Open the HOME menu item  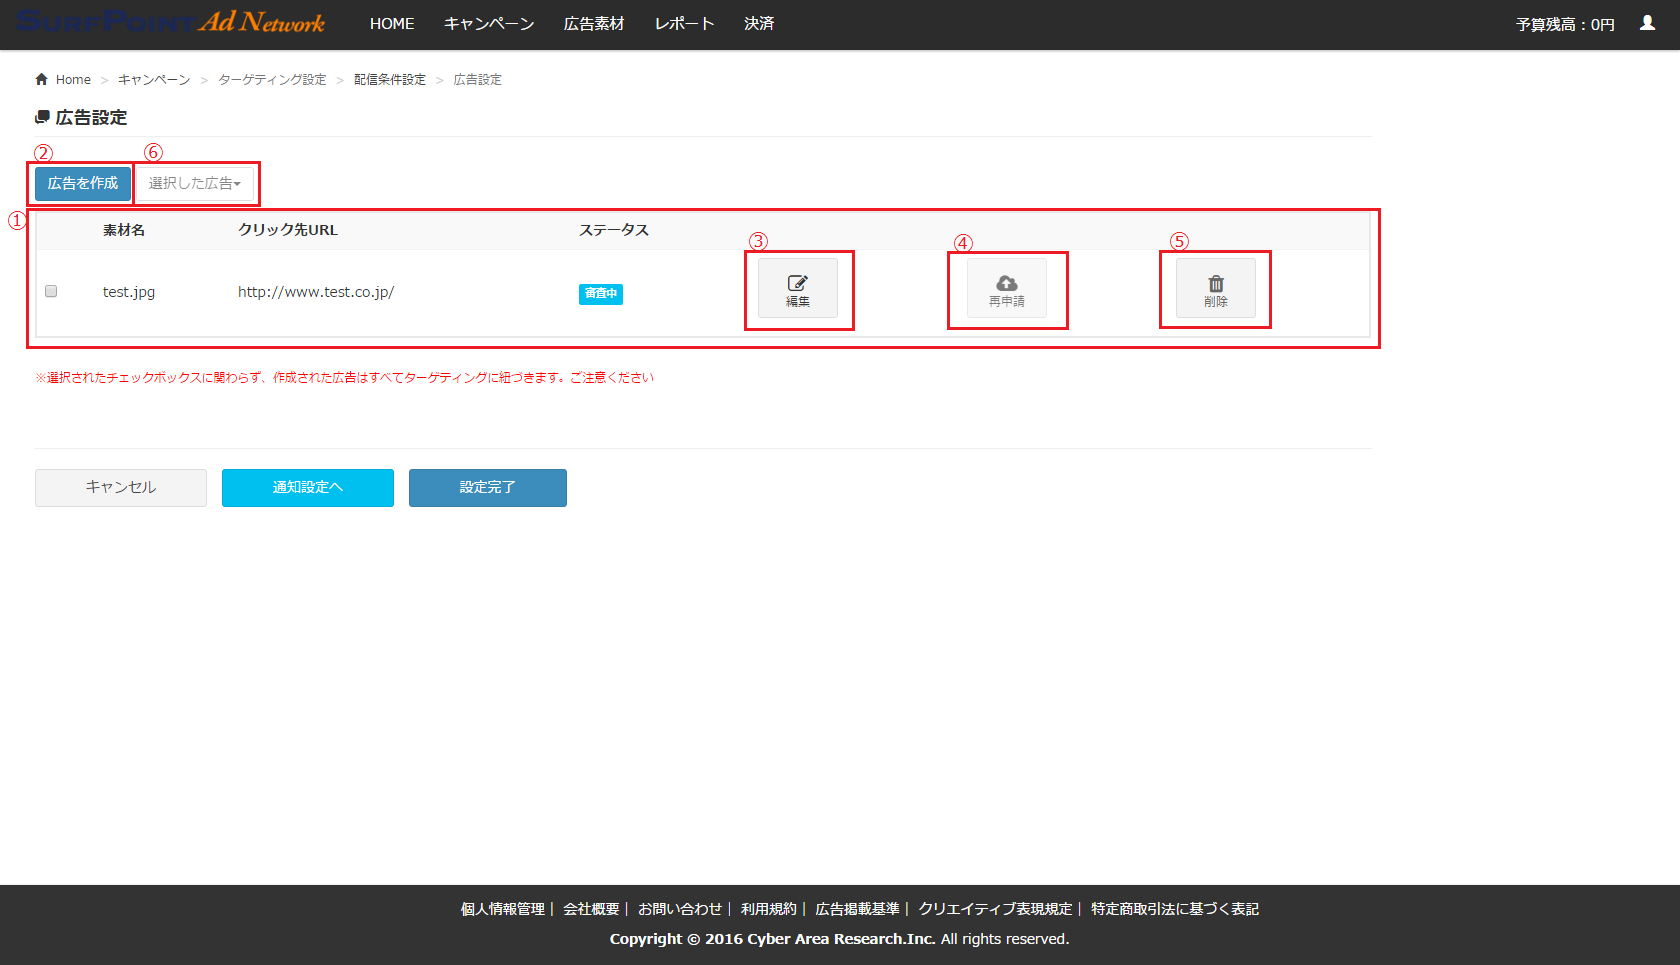coord(391,23)
